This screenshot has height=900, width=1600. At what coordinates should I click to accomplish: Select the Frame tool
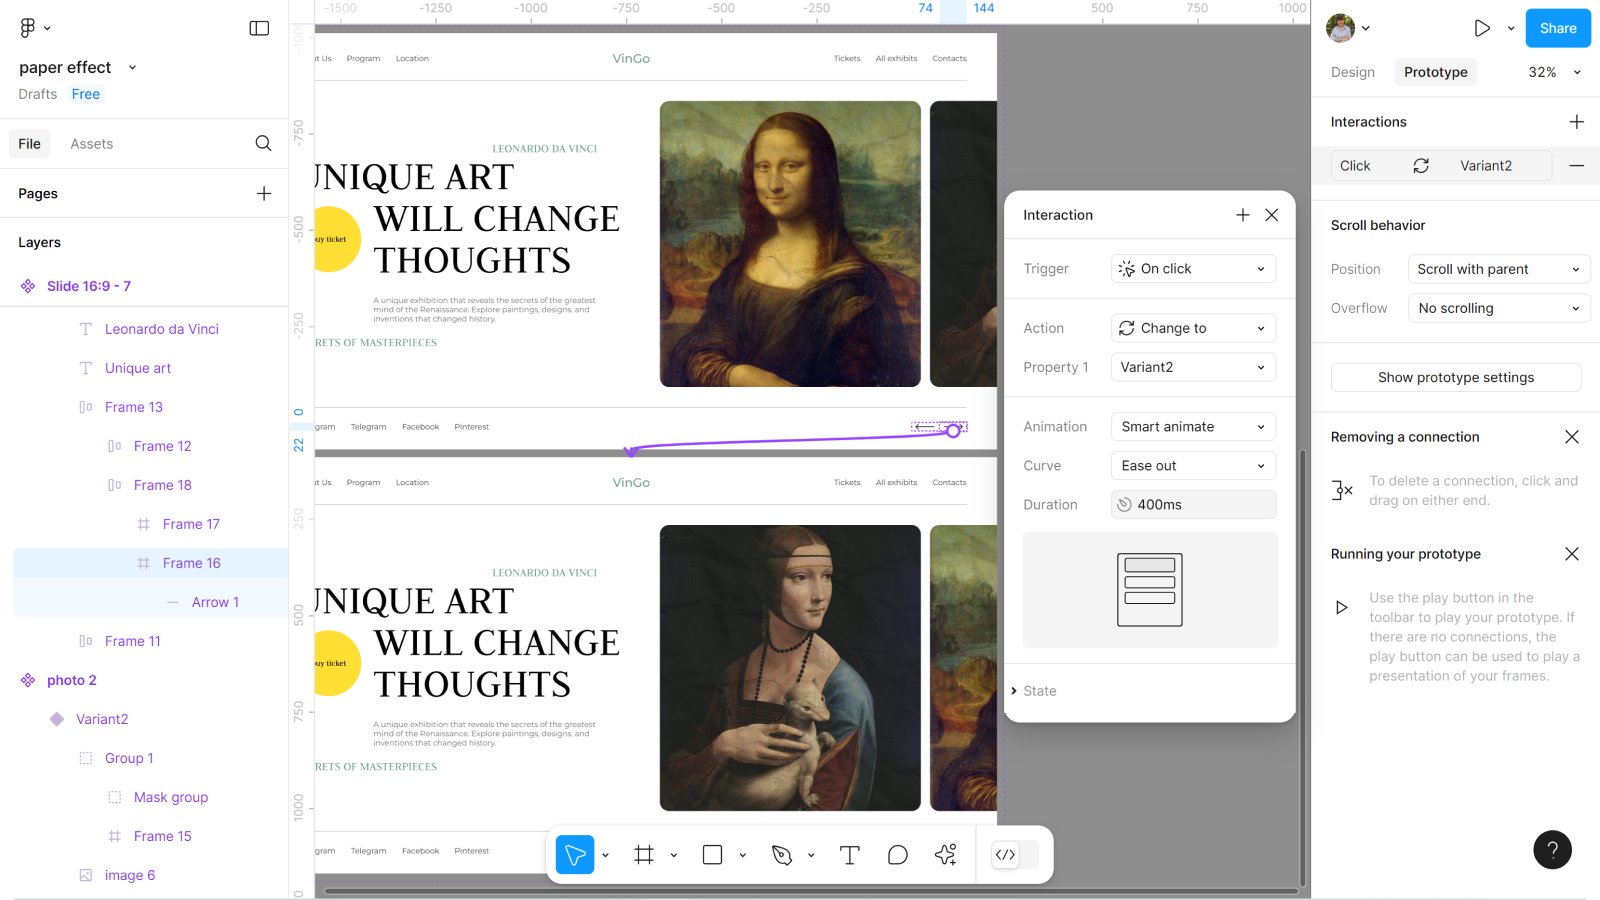pos(644,855)
